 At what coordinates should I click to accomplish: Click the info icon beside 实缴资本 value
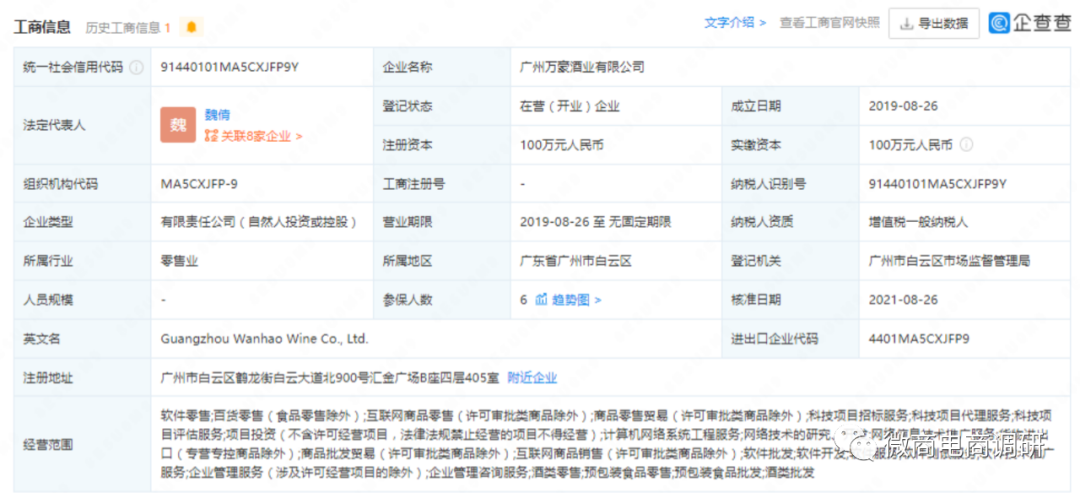(x=966, y=145)
